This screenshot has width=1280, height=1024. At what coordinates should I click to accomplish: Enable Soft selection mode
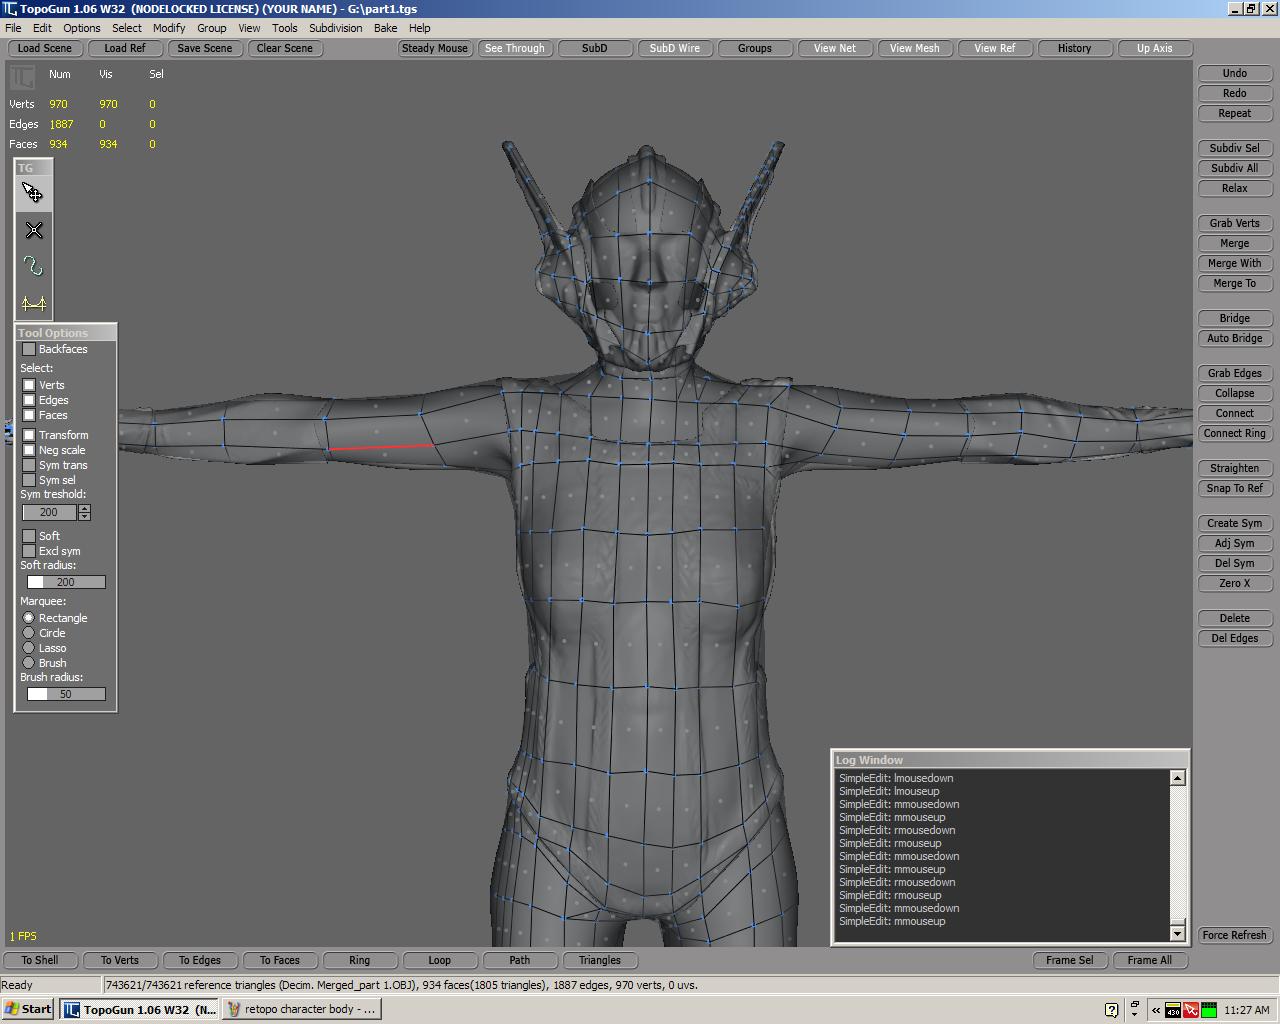pos(28,536)
